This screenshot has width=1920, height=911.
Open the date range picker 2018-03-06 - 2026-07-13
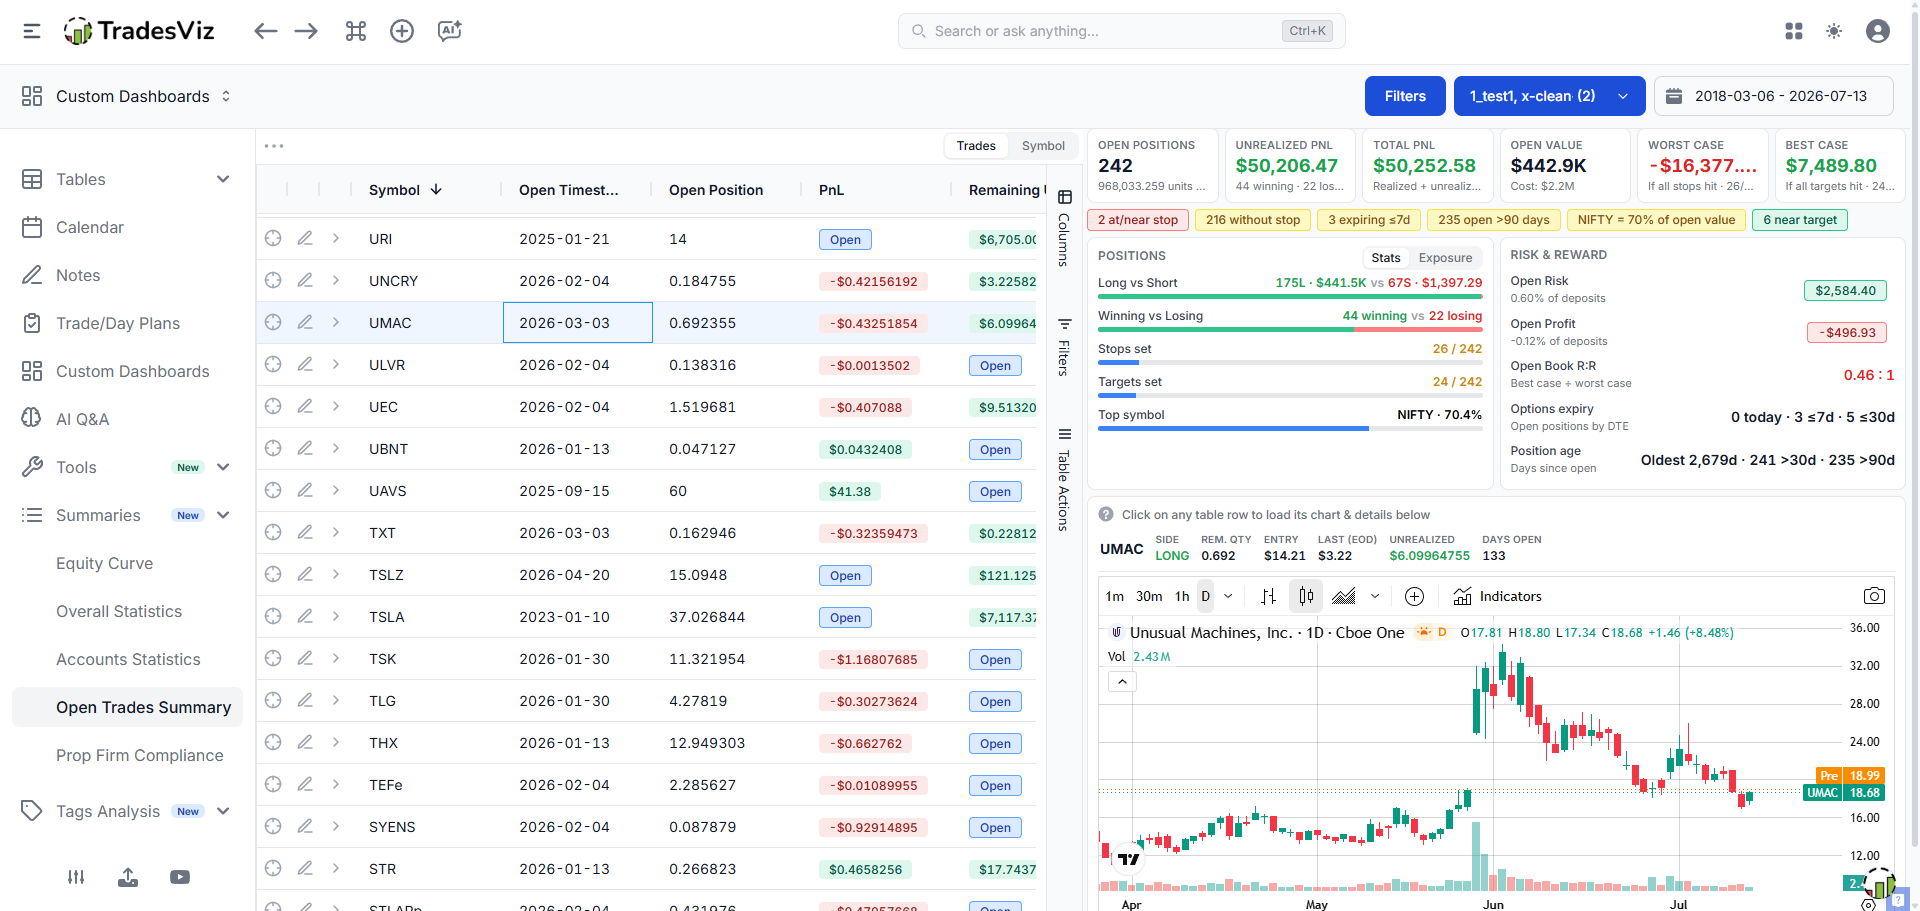tap(1773, 96)
